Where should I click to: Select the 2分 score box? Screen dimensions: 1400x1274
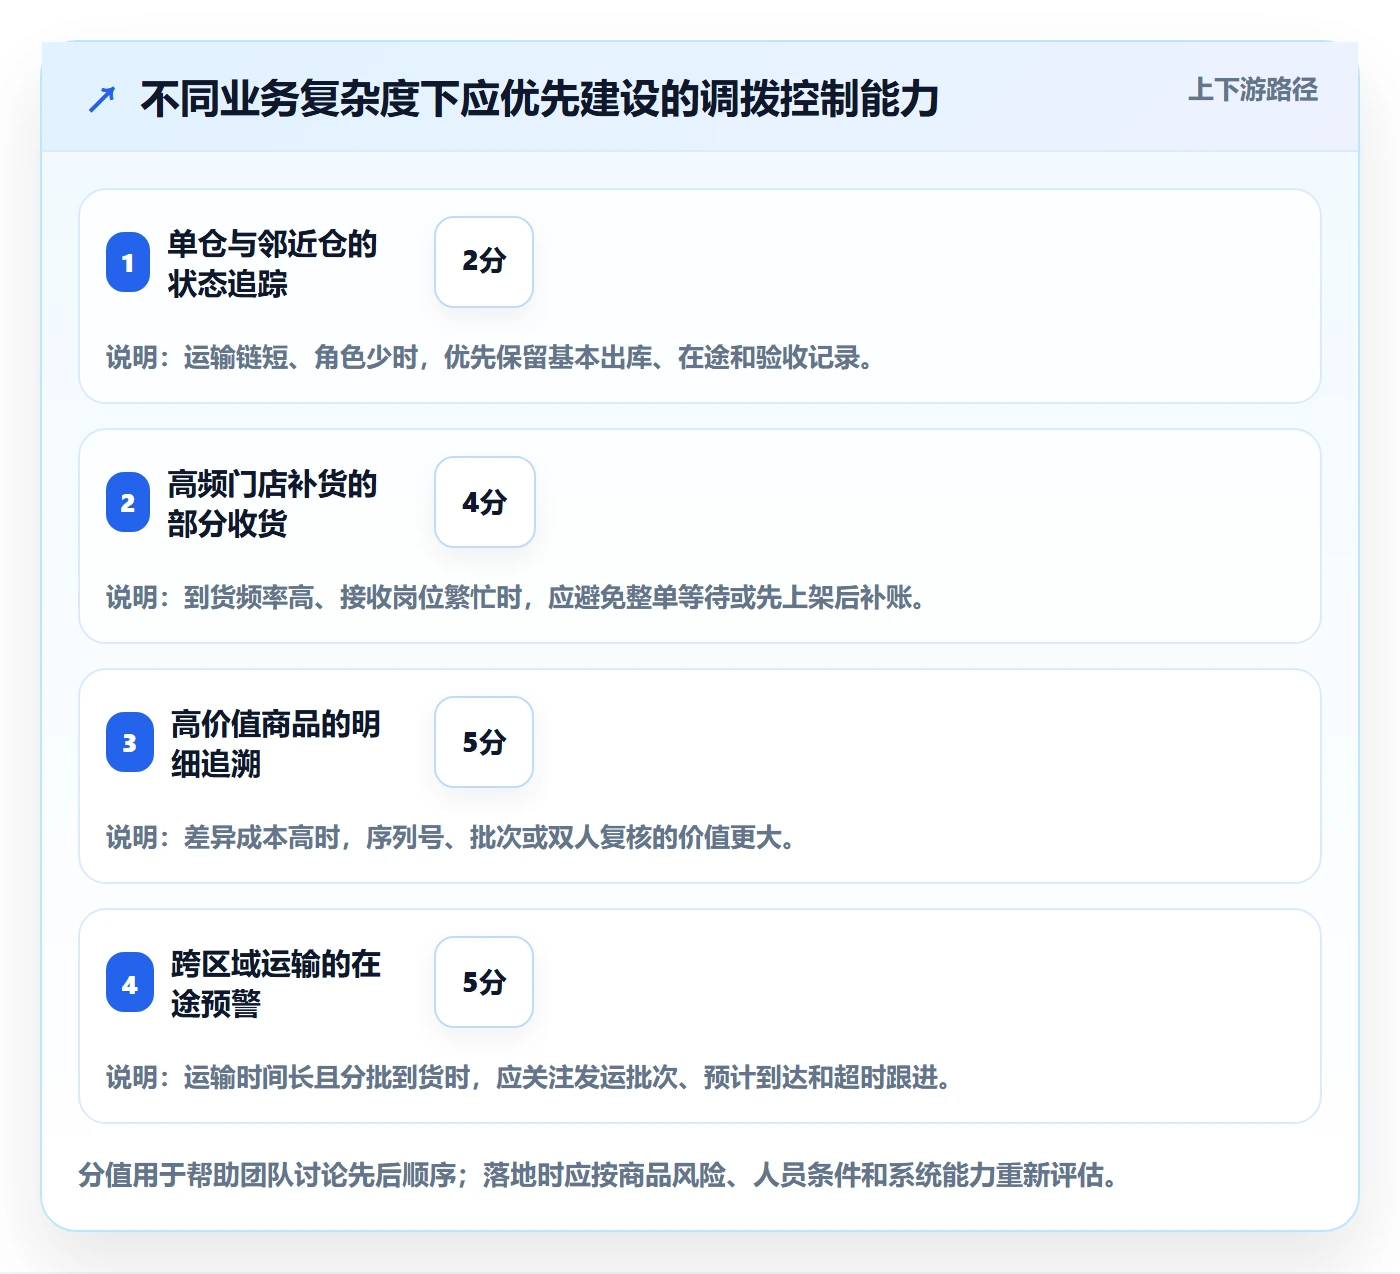484,262
